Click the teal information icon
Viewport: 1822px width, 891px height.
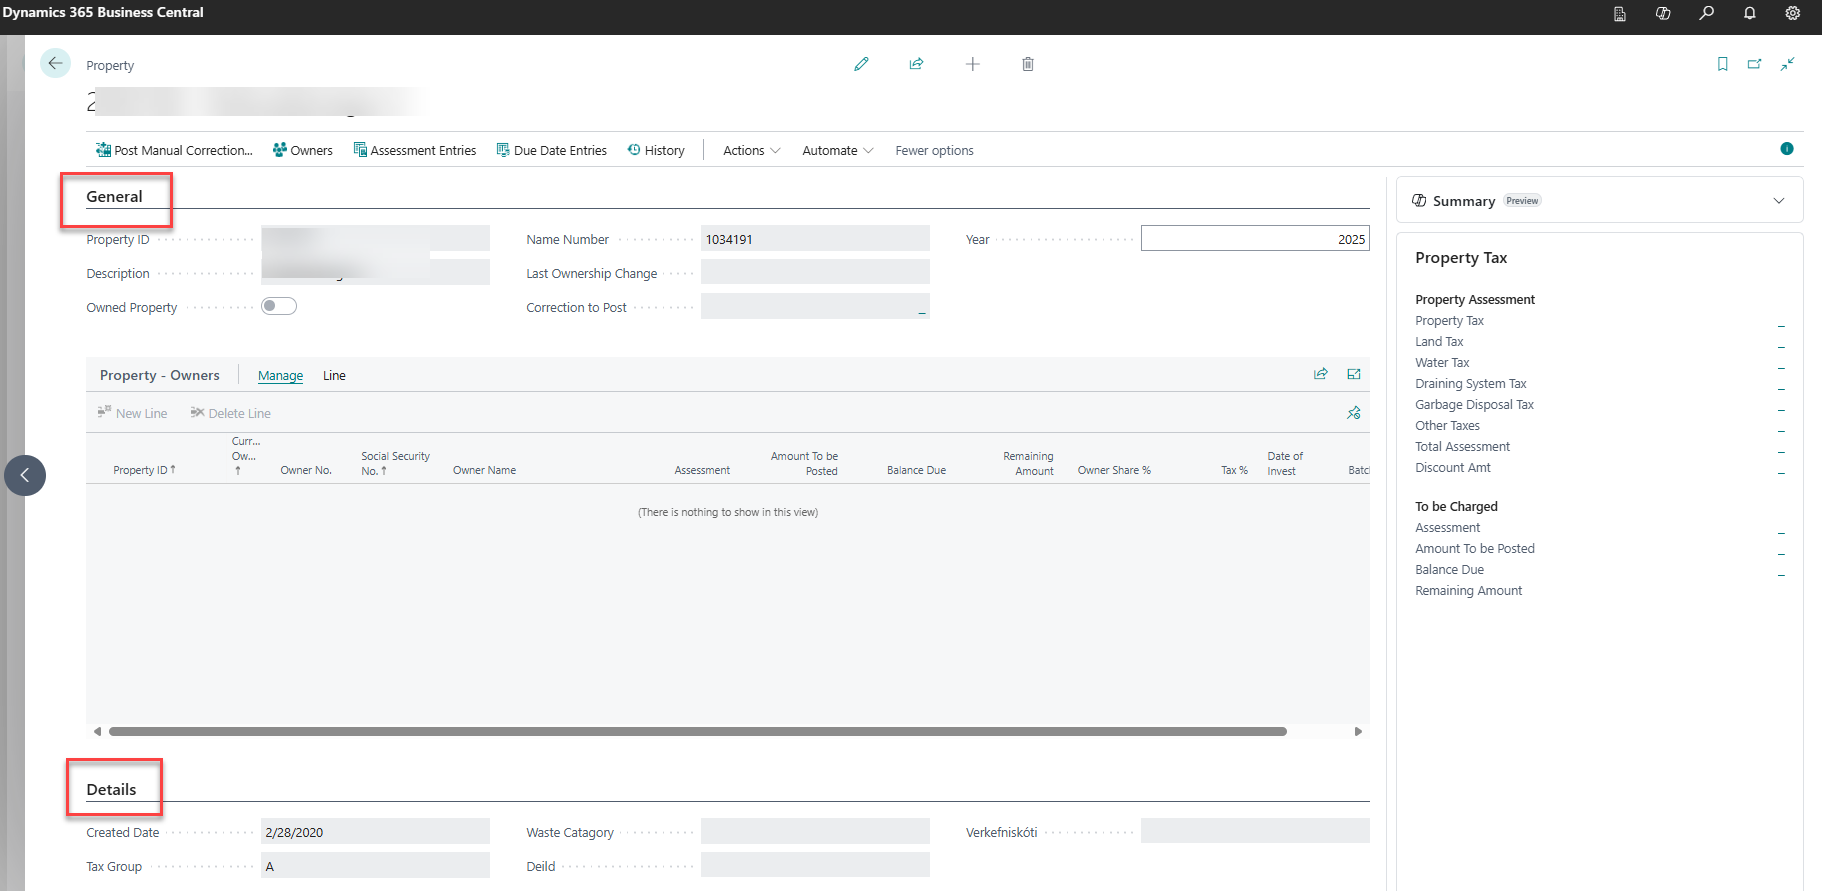point(1787,149)
